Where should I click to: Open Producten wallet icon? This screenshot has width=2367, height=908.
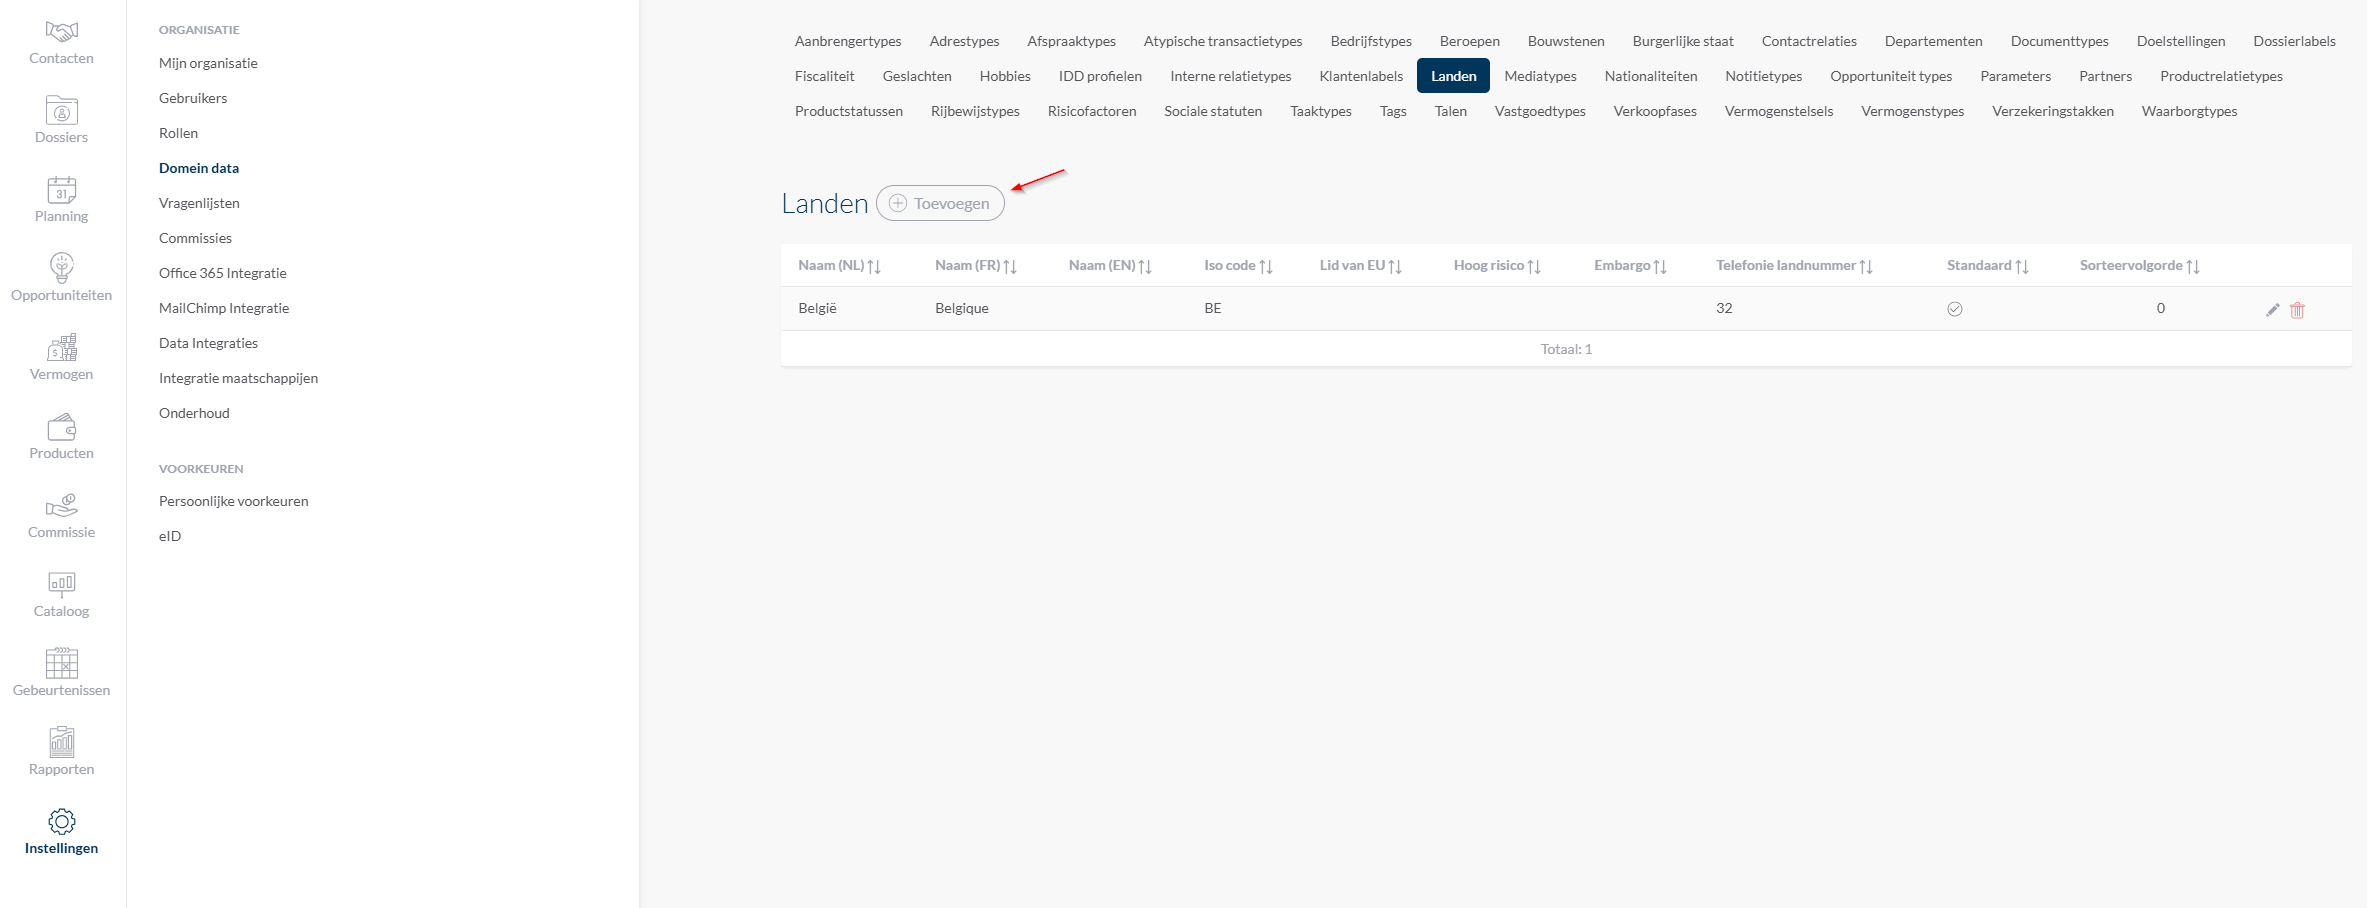pos(61,427)
